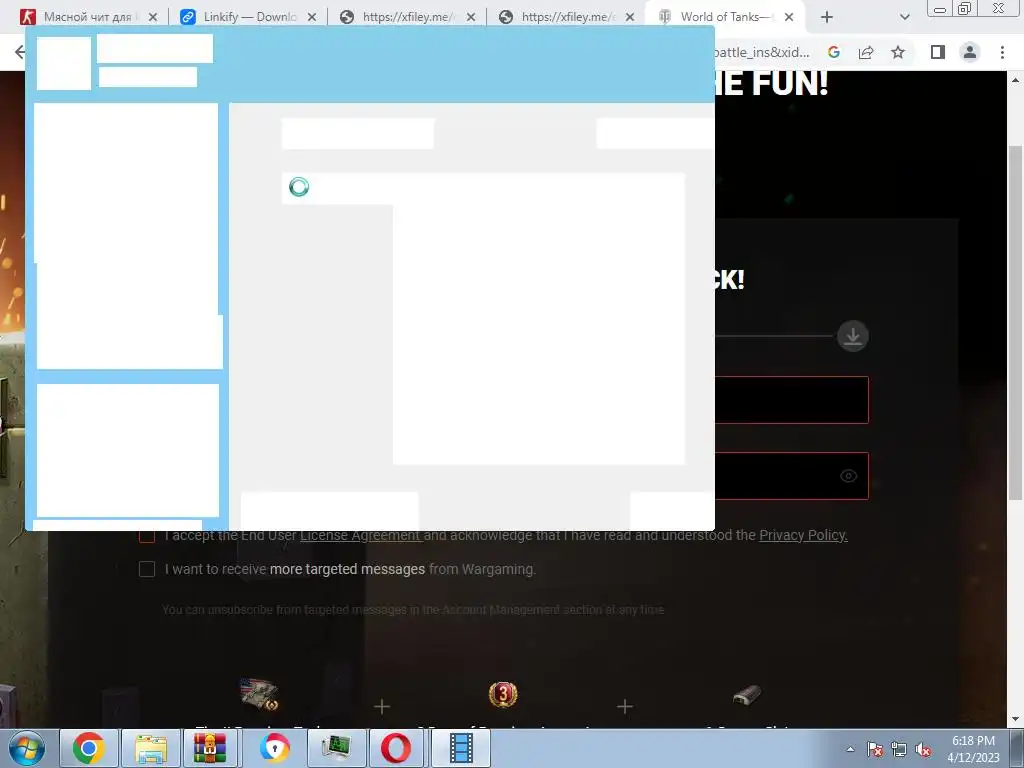Open Opera from the taskbar
The height and width of the screenshot is (768, 1024).
pos(396,748)
